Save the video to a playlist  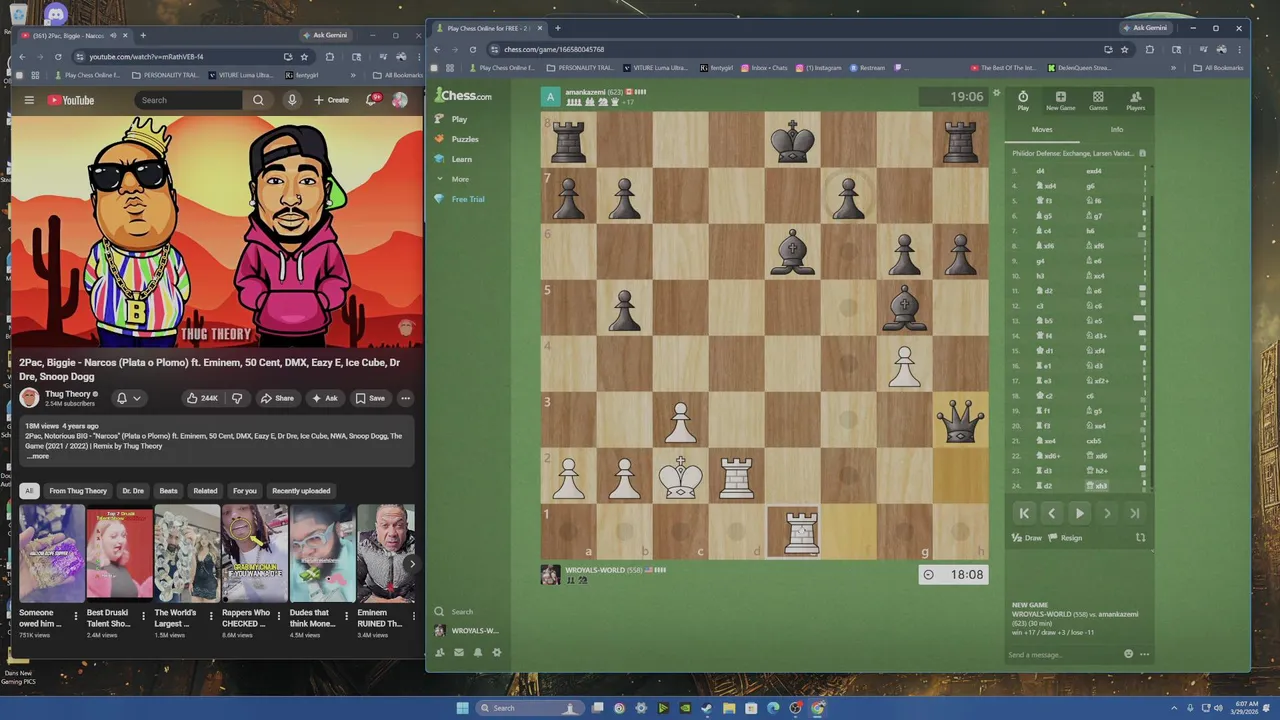click(x=369, y=398)
